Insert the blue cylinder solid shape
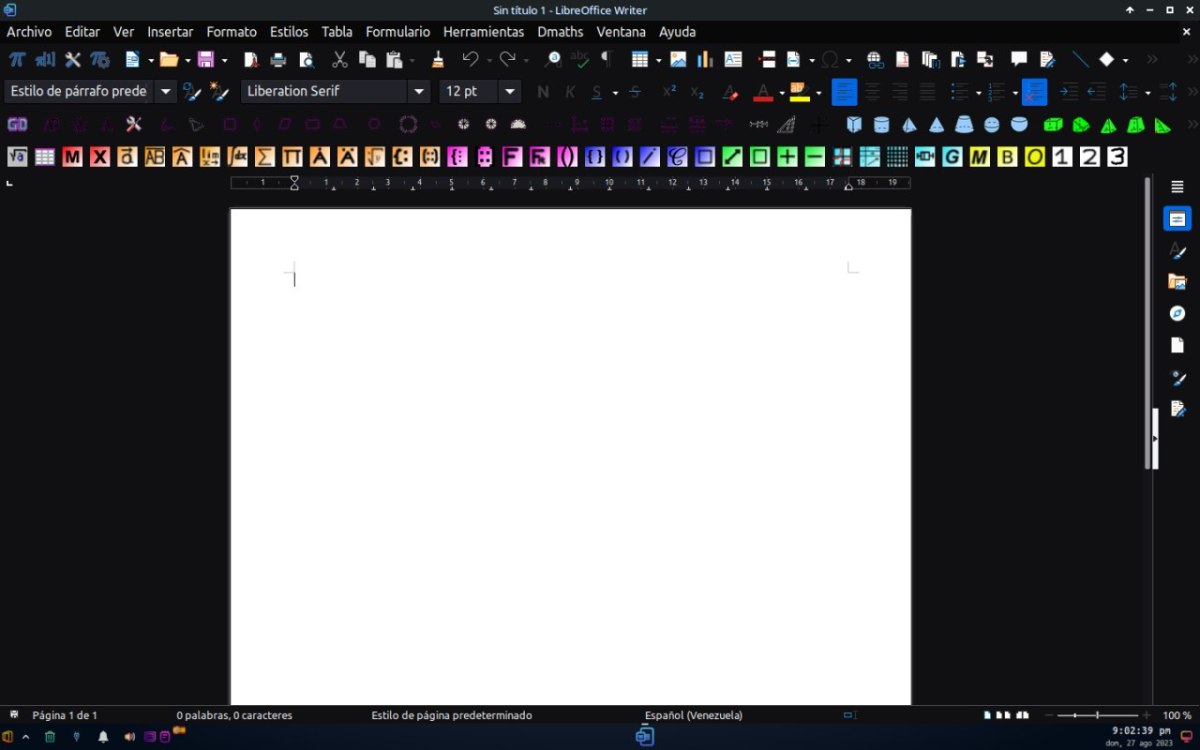The width and height of the screenshot is (1200, 750). 881,125
